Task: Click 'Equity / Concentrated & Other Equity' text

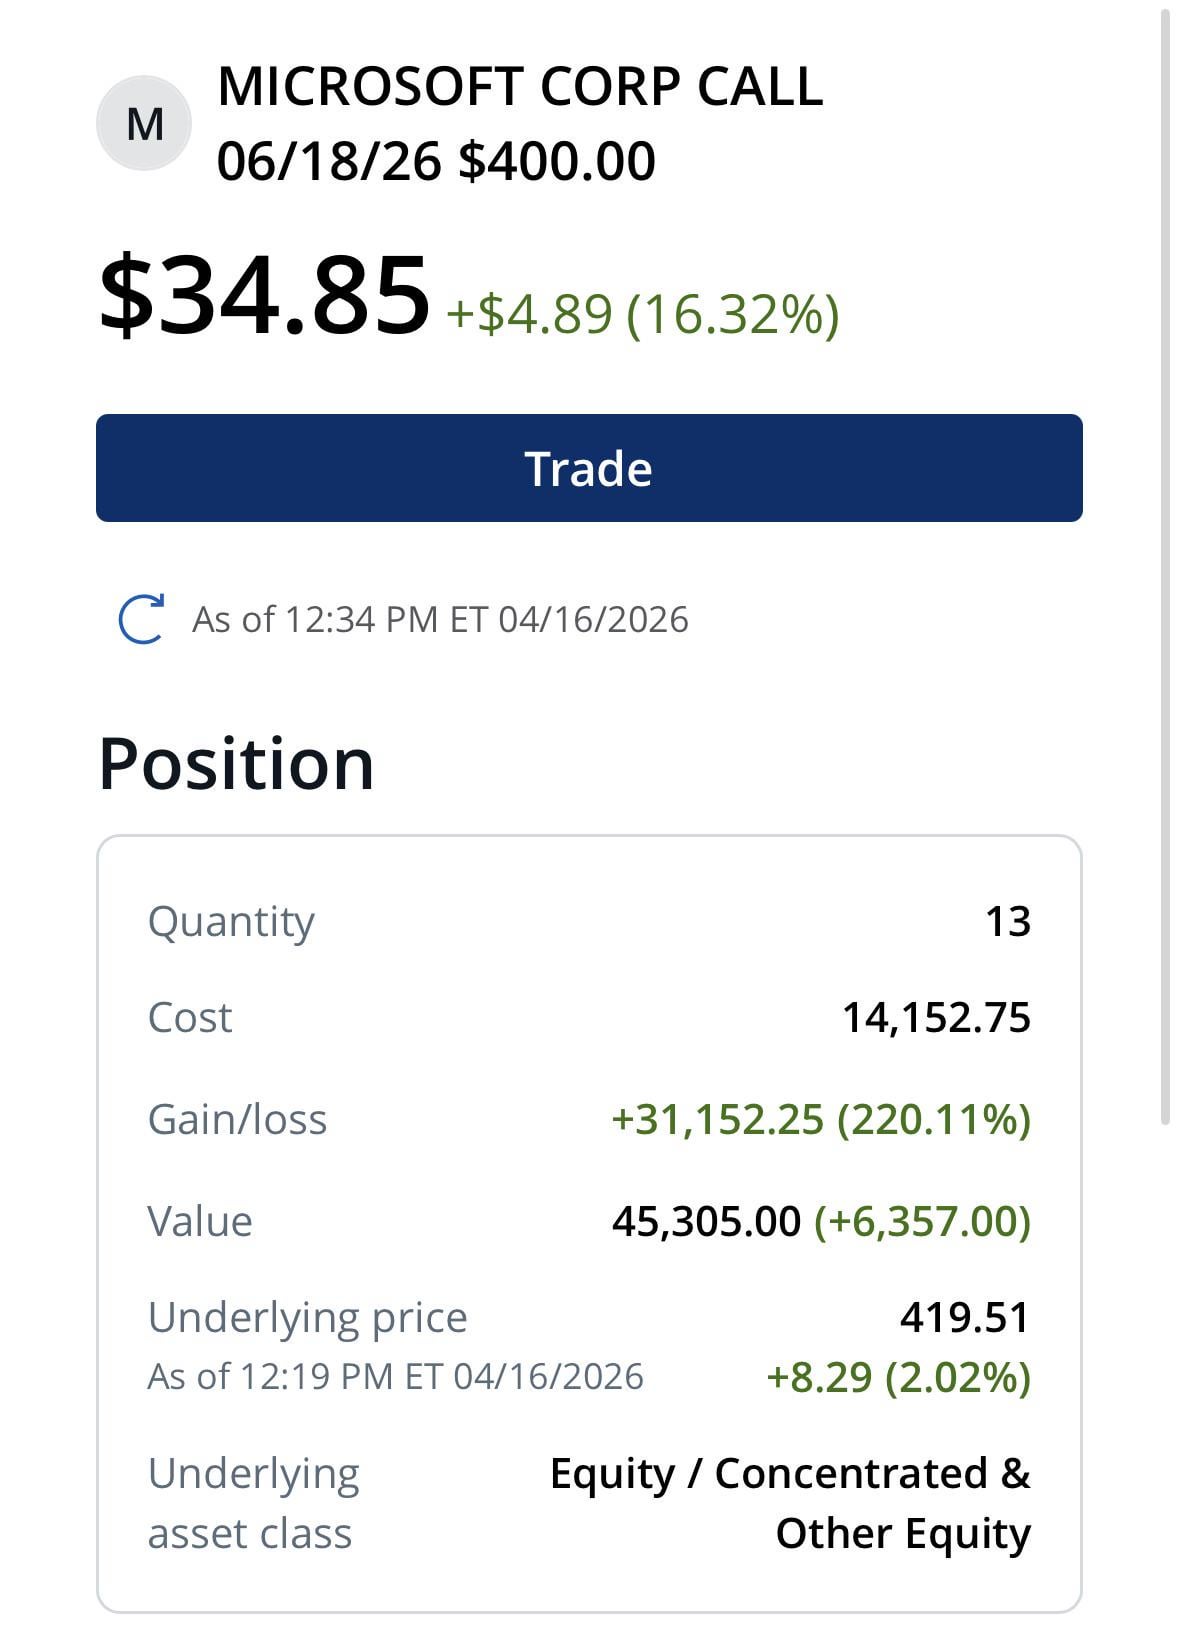Action: (790, 1503)
